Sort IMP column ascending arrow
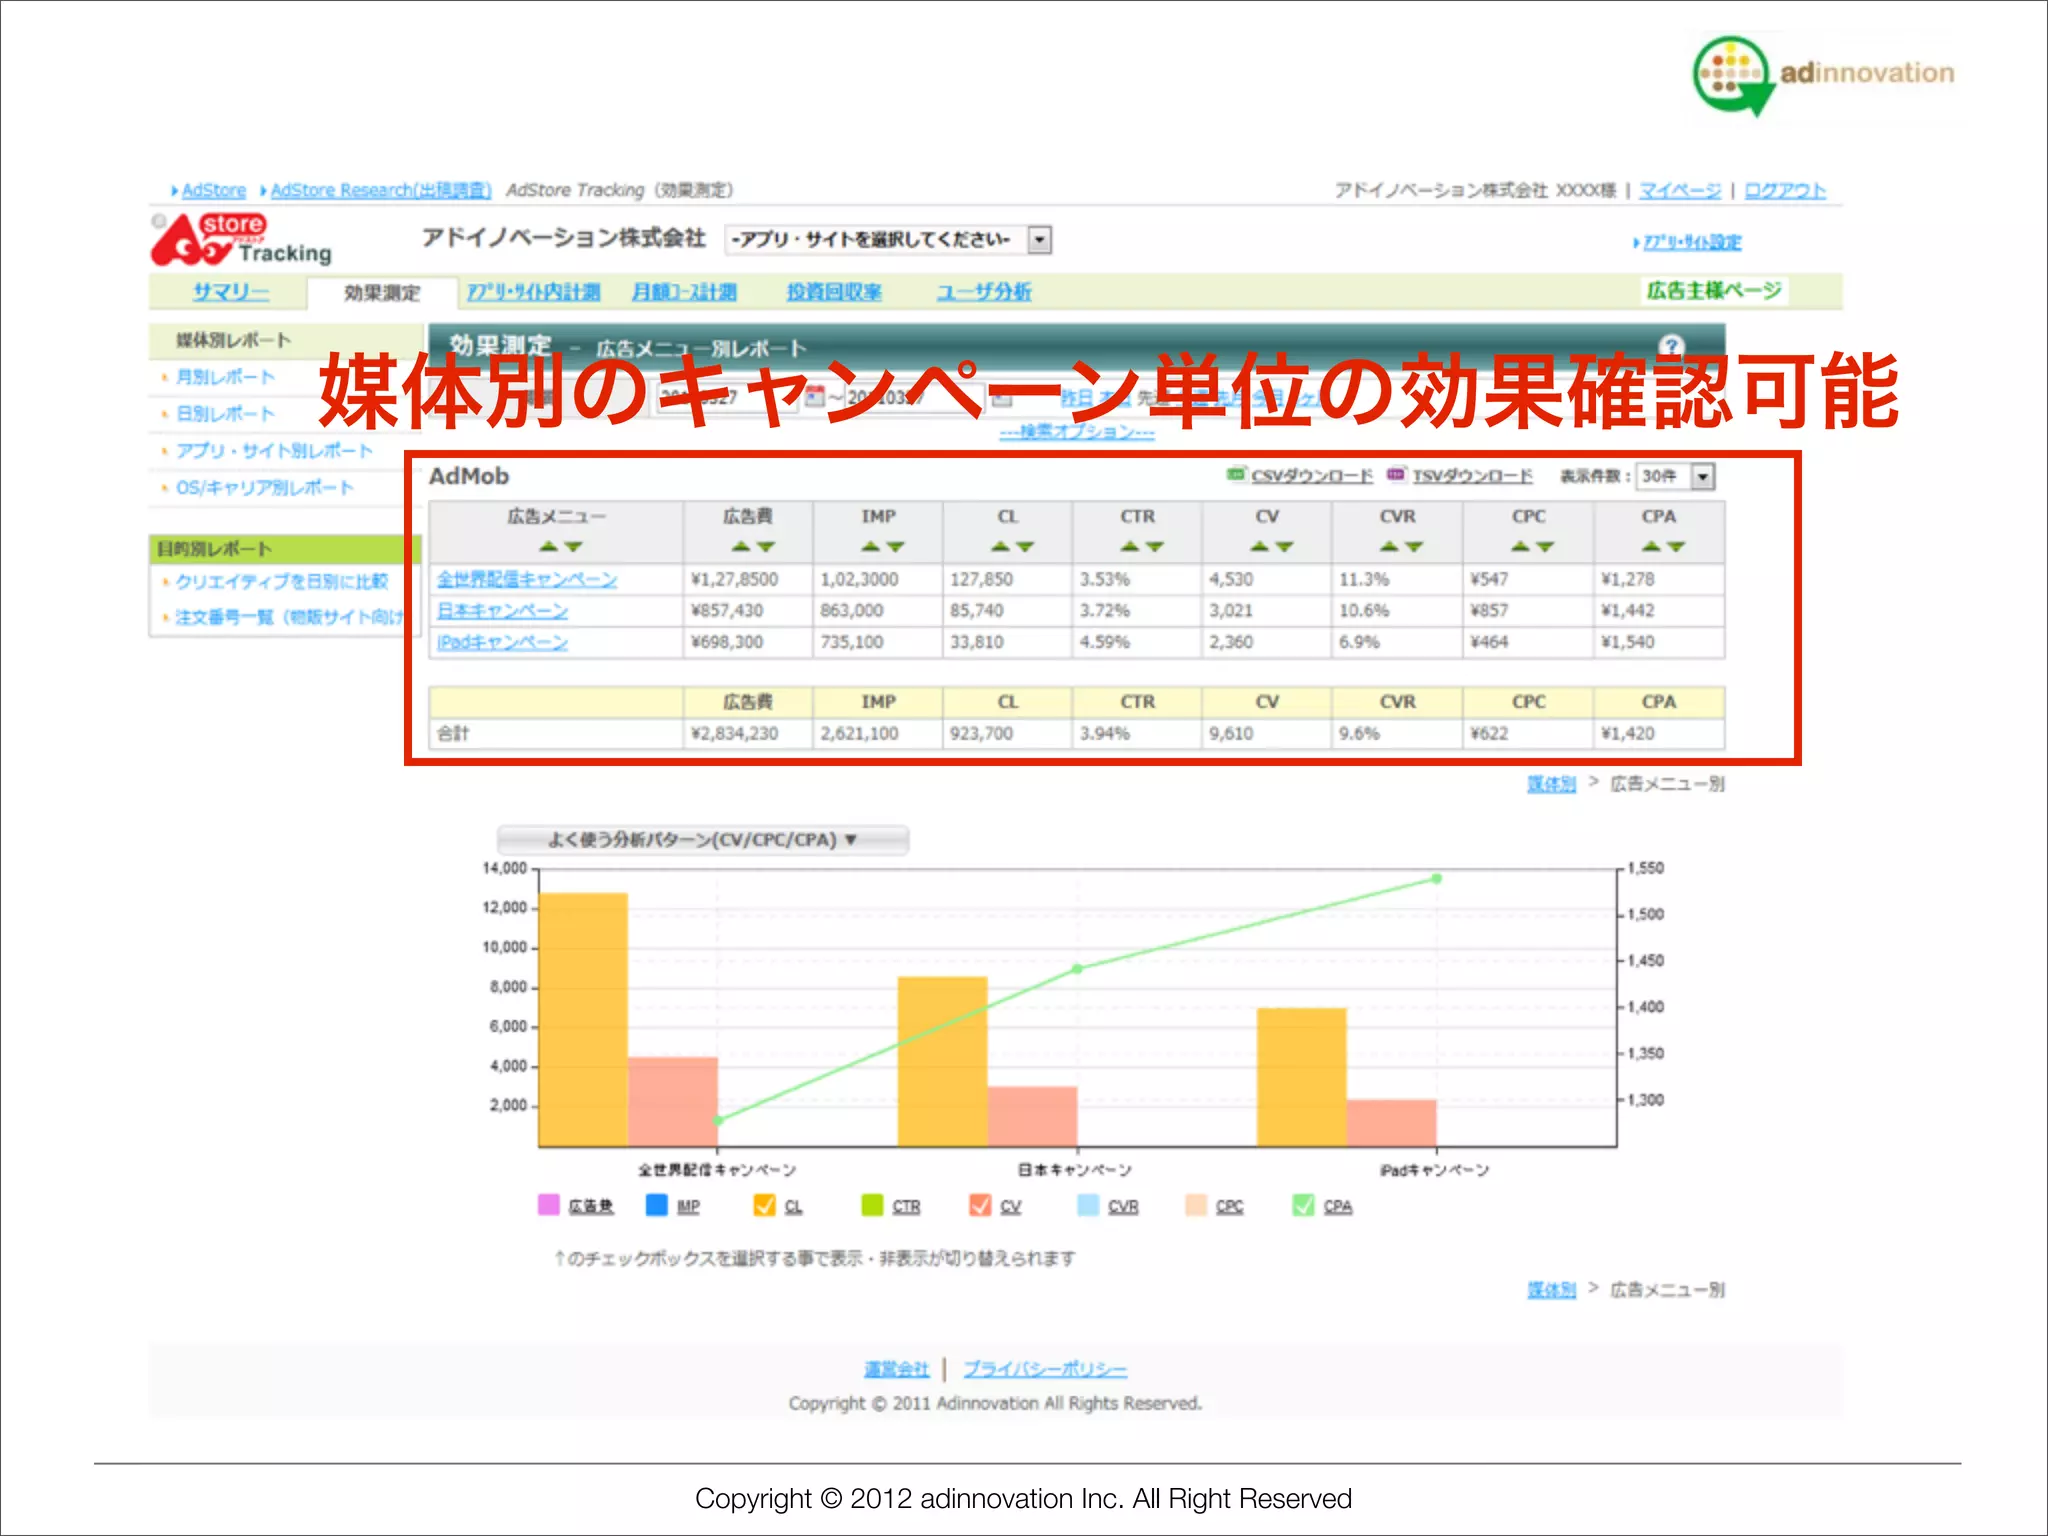2048x1536 pixels. tap(870, 546)
